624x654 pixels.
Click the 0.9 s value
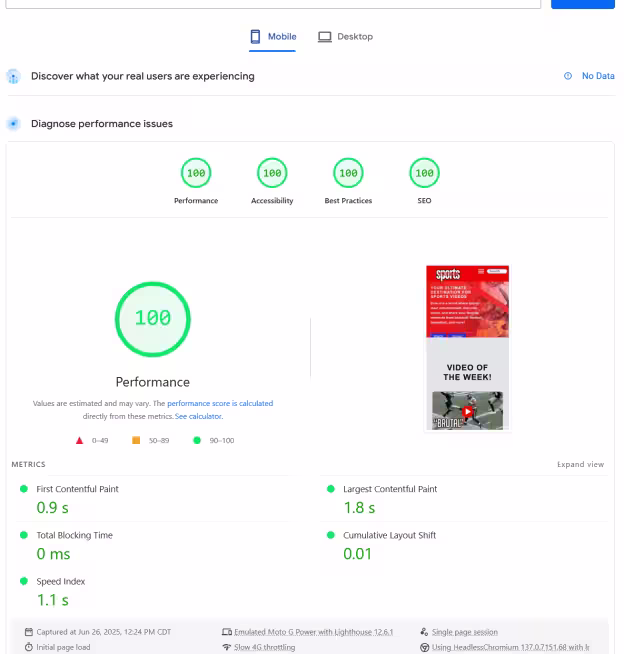pos(53,508)
